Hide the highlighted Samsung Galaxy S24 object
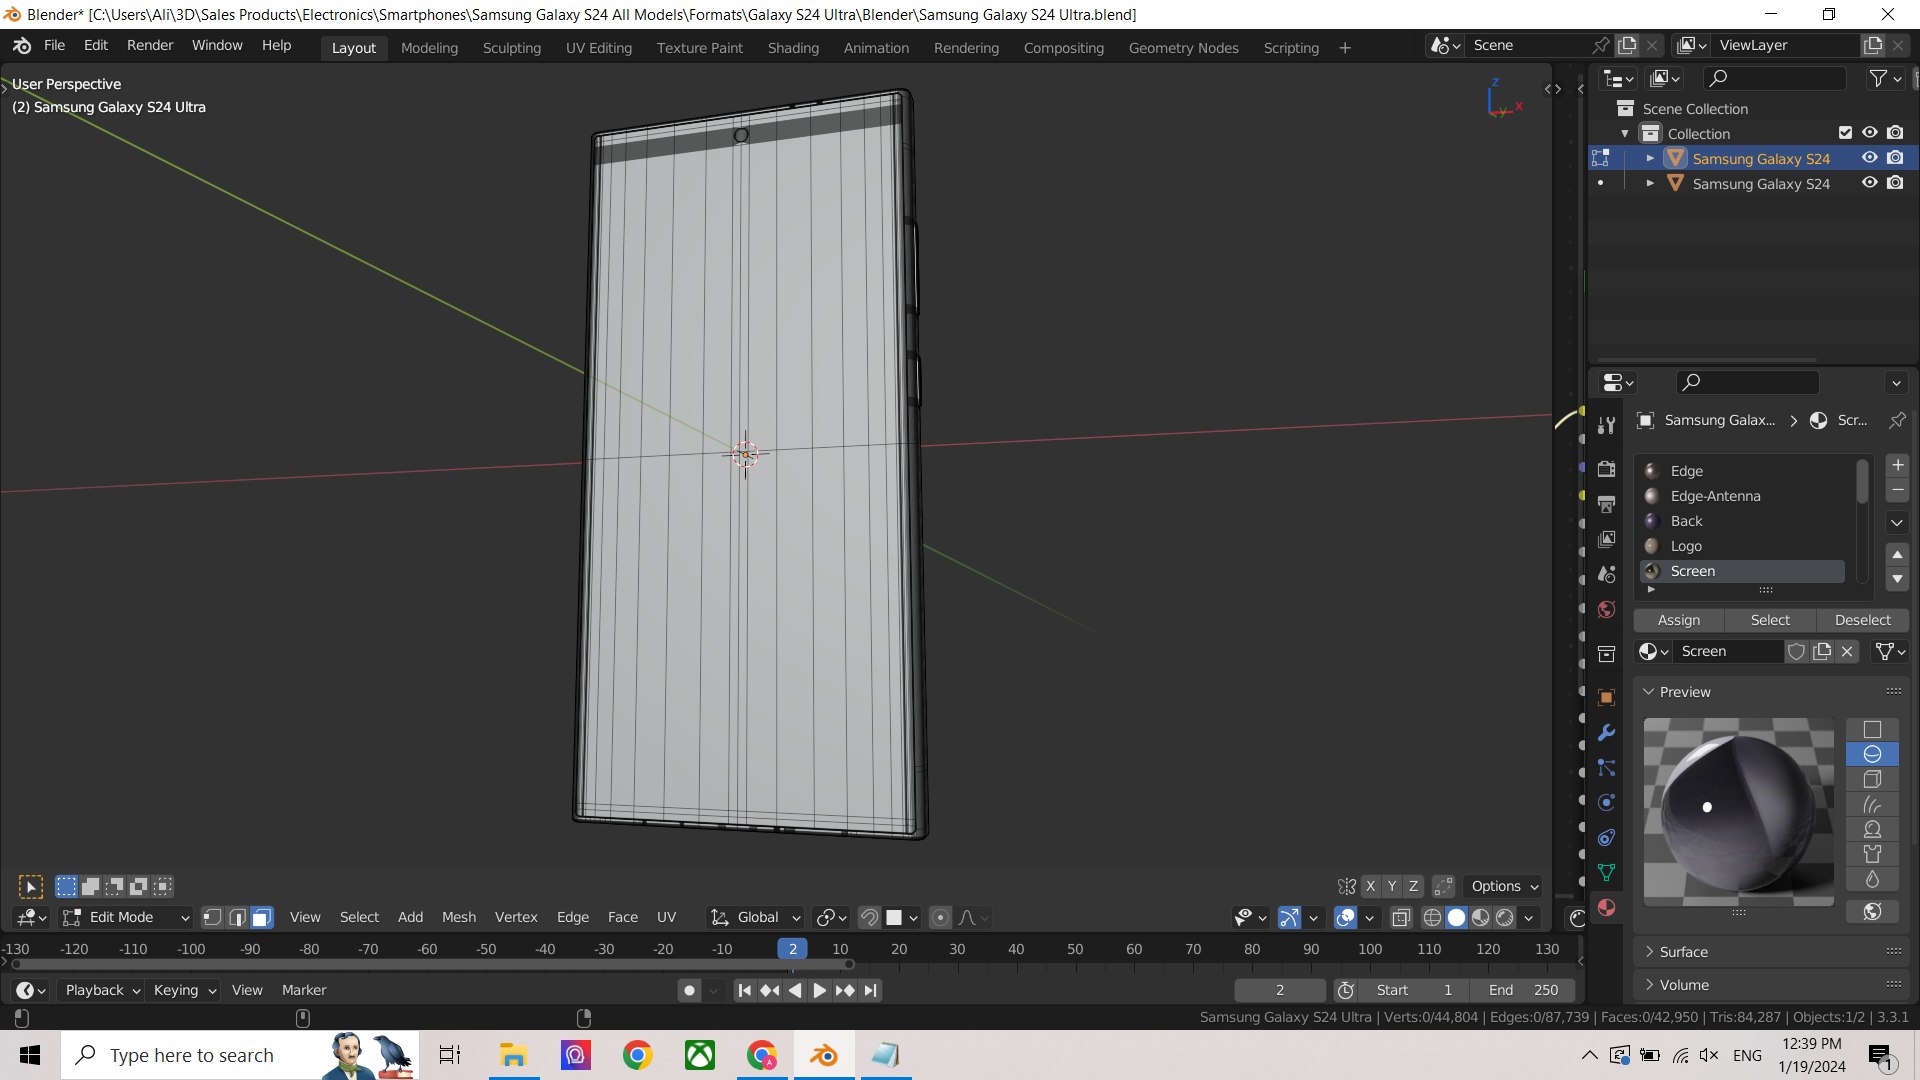 pos(1869,158)
